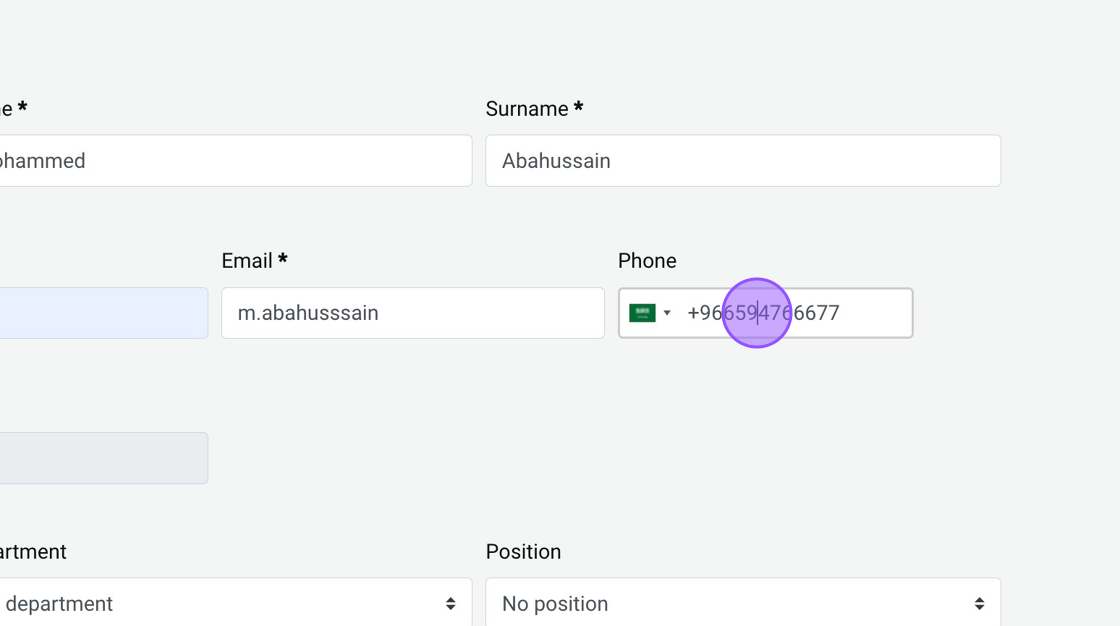Viewport: 1120px width, 626px height.
Task: Click the Email label text
Action: pos(247,261)
